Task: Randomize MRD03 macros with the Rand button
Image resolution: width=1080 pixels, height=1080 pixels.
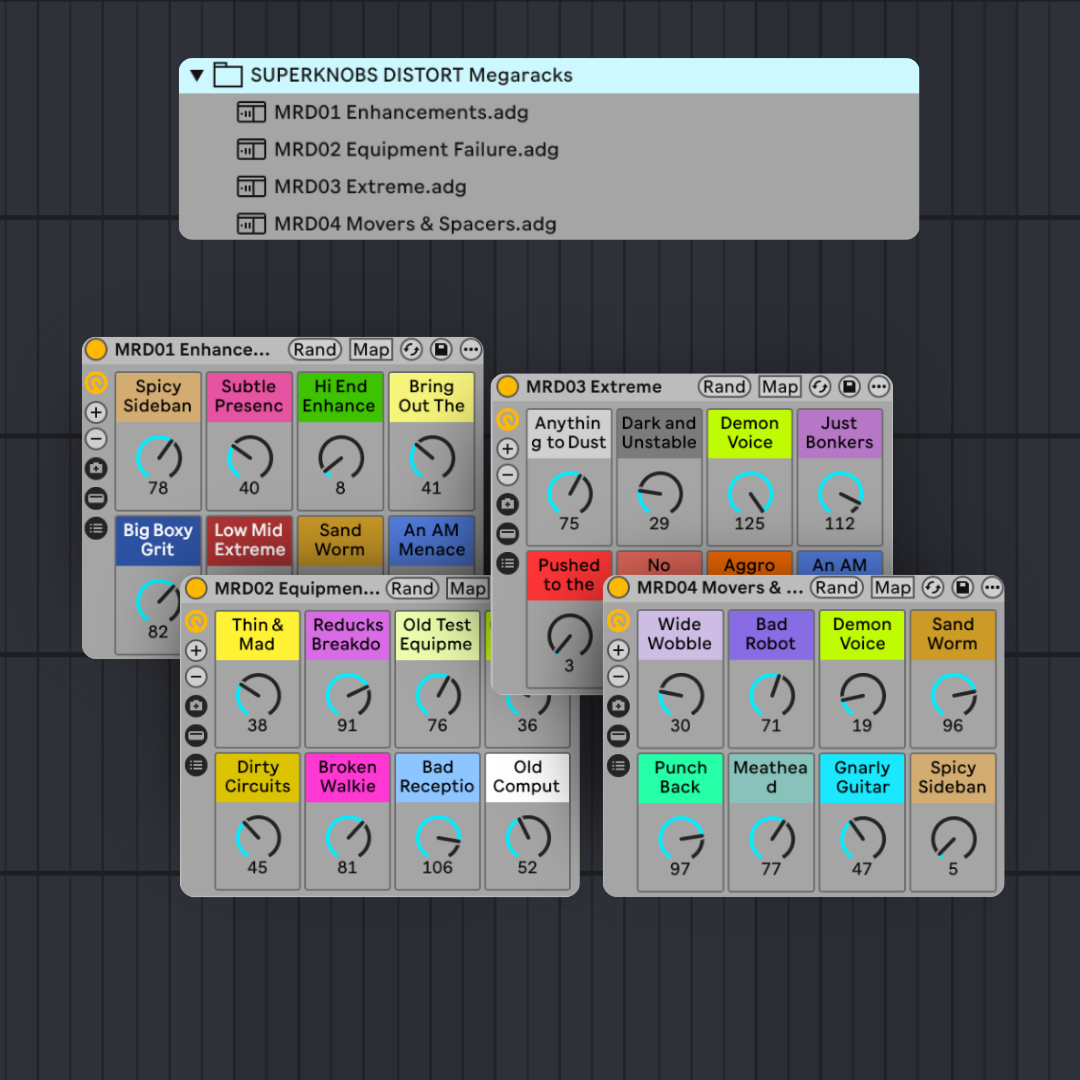Action: [724, 386]
